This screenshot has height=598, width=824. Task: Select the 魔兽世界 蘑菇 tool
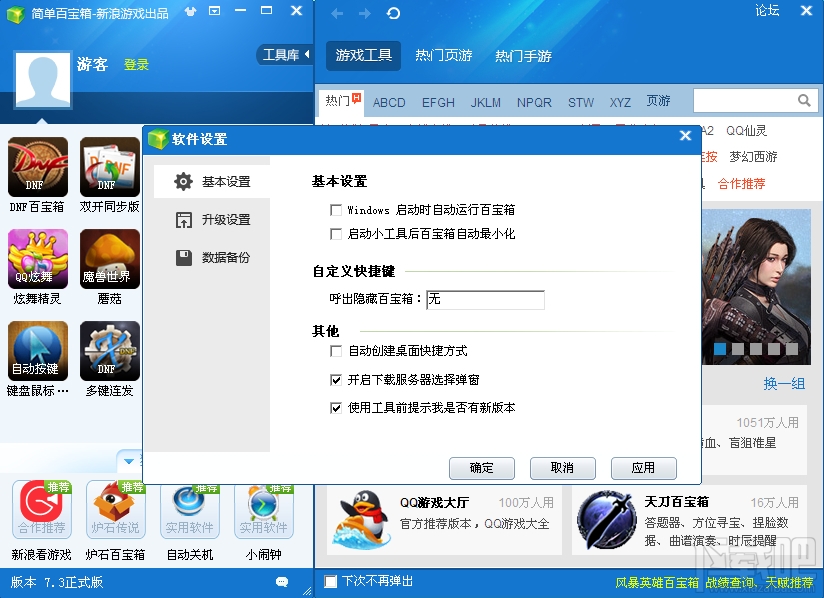click(x=109, y=257)
